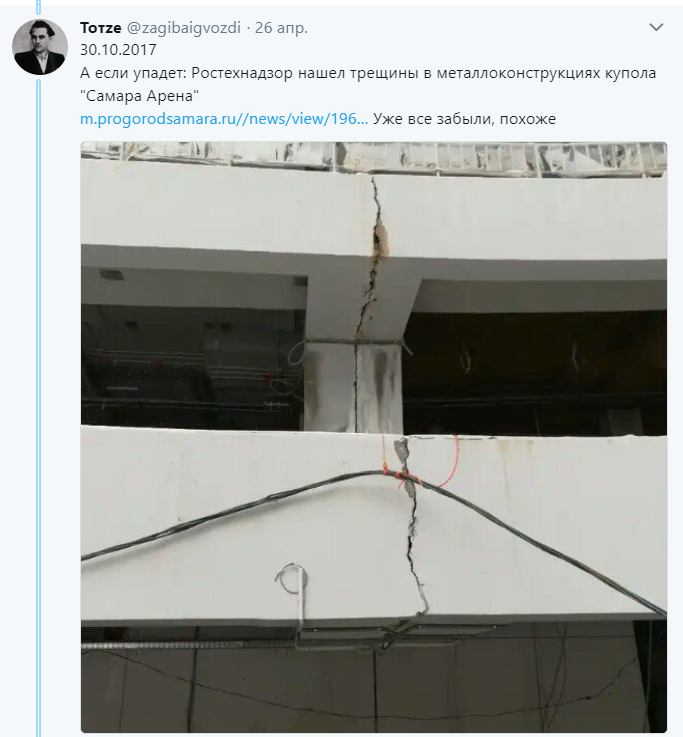The image size is (683, 737).
Task: Click the concrete column between the two beams
Action: pyautogui.click(x=353, y=387)
